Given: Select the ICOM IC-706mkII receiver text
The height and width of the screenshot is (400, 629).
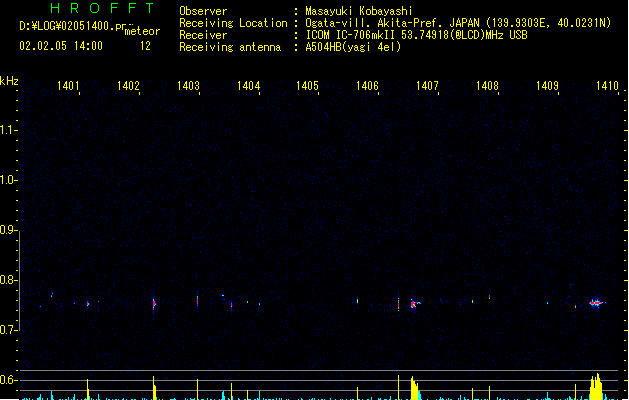Looking at the screenshot, I should (352, 35).
